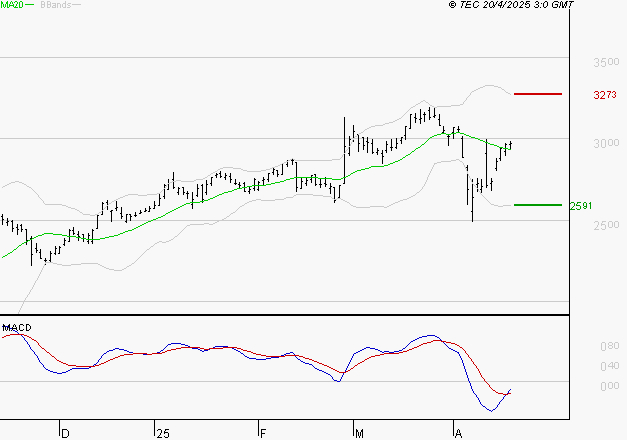Screen dimensions: 627x440
Task: Click the D month marker on time axis
Action: point(65,434)
